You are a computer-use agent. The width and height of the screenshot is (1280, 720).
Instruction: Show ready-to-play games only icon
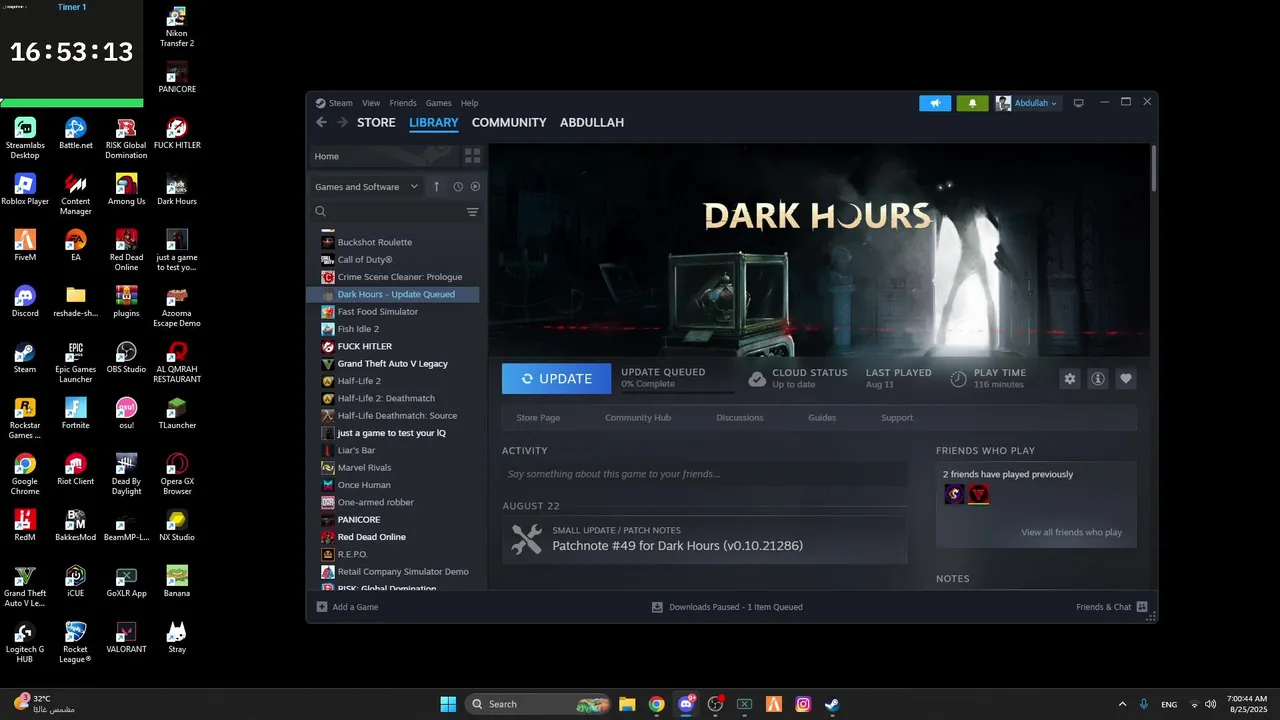(475, 187)
